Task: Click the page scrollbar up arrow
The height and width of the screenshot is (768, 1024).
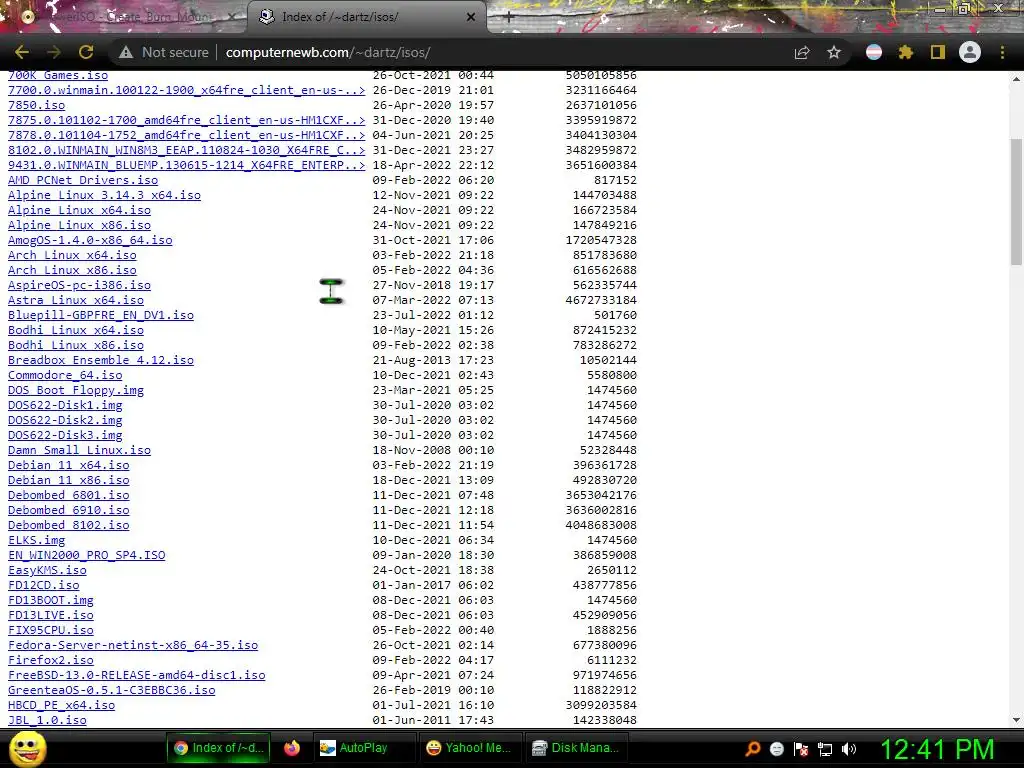Action: (x=1016, y=78)
